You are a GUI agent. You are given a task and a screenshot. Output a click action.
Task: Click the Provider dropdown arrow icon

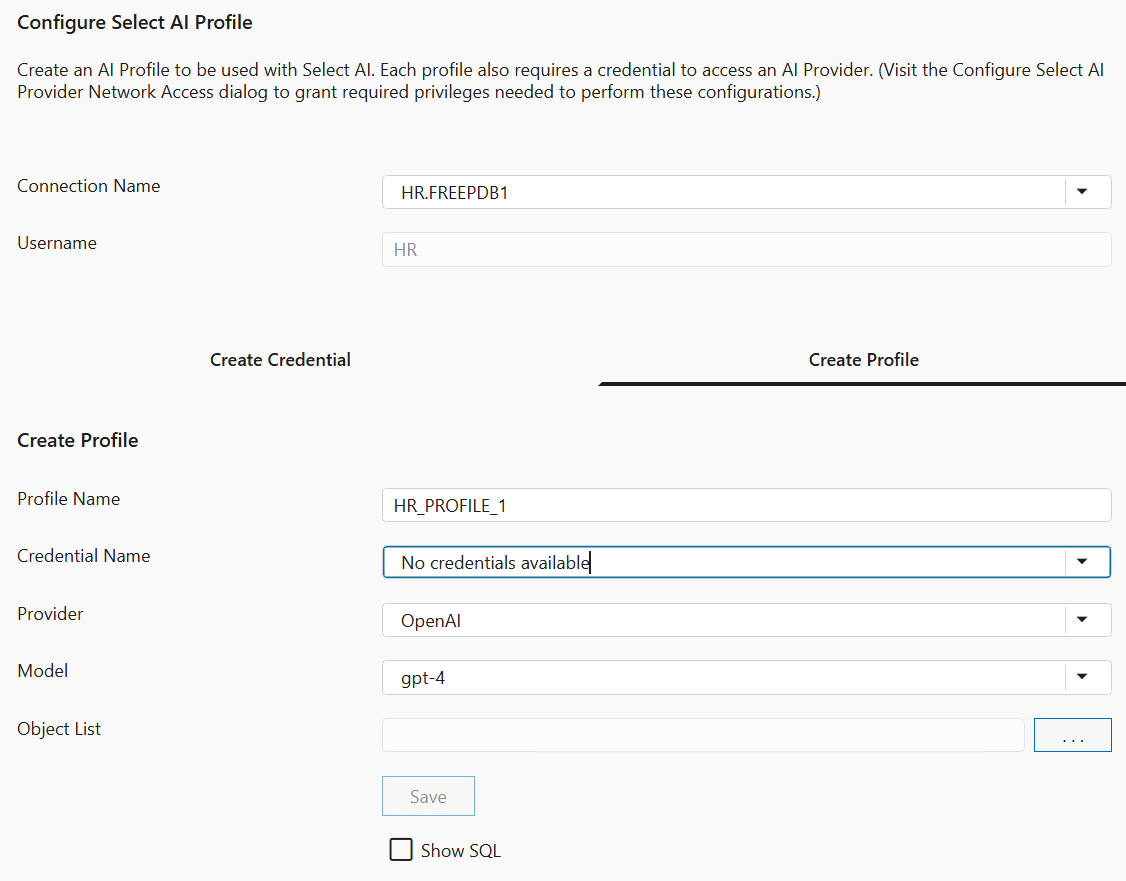pos(1083,619)
